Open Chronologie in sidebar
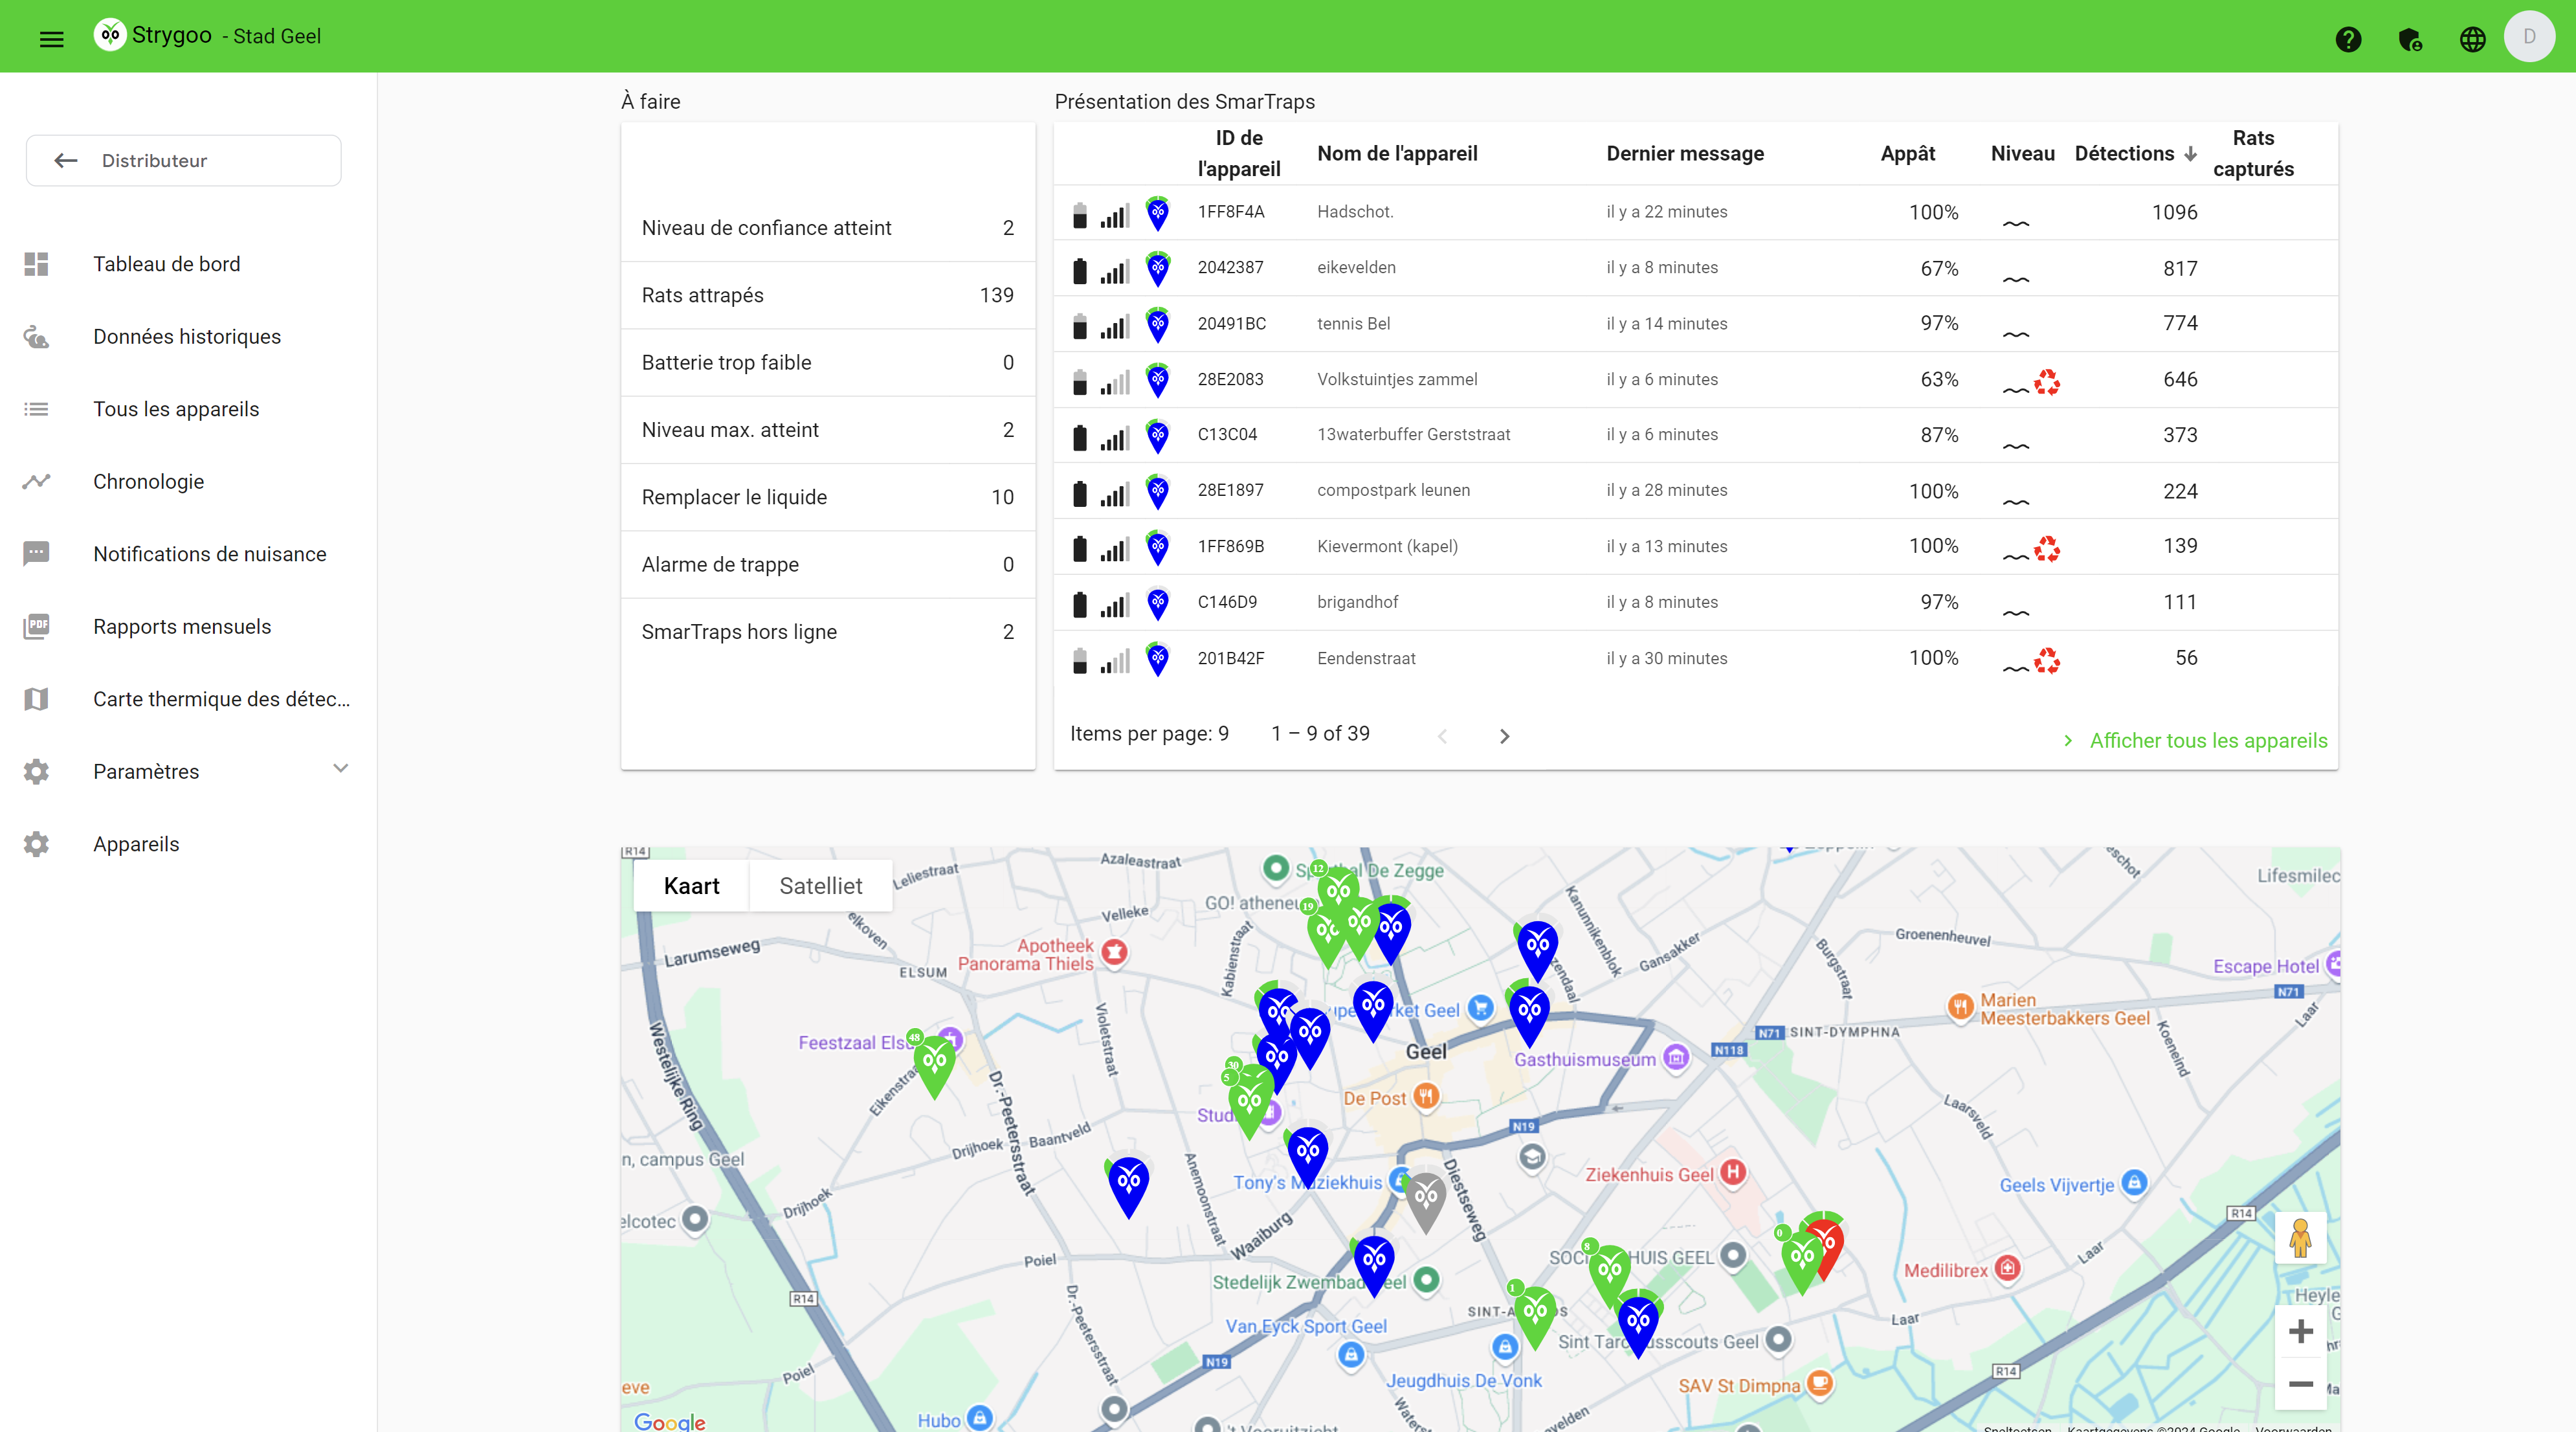Image resolution: width=2576 pixels, height=1432 pixels. pos(188,482)
